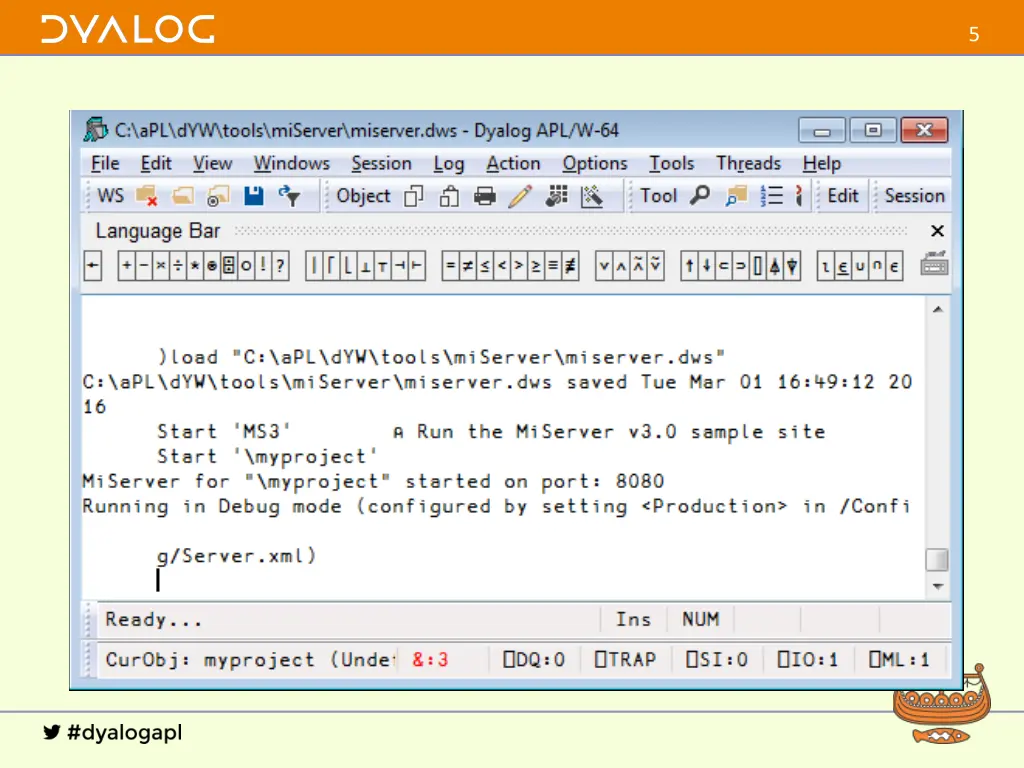Click the magic wand wizard icon
This screenshot has height=768, width=1024.
592,196
